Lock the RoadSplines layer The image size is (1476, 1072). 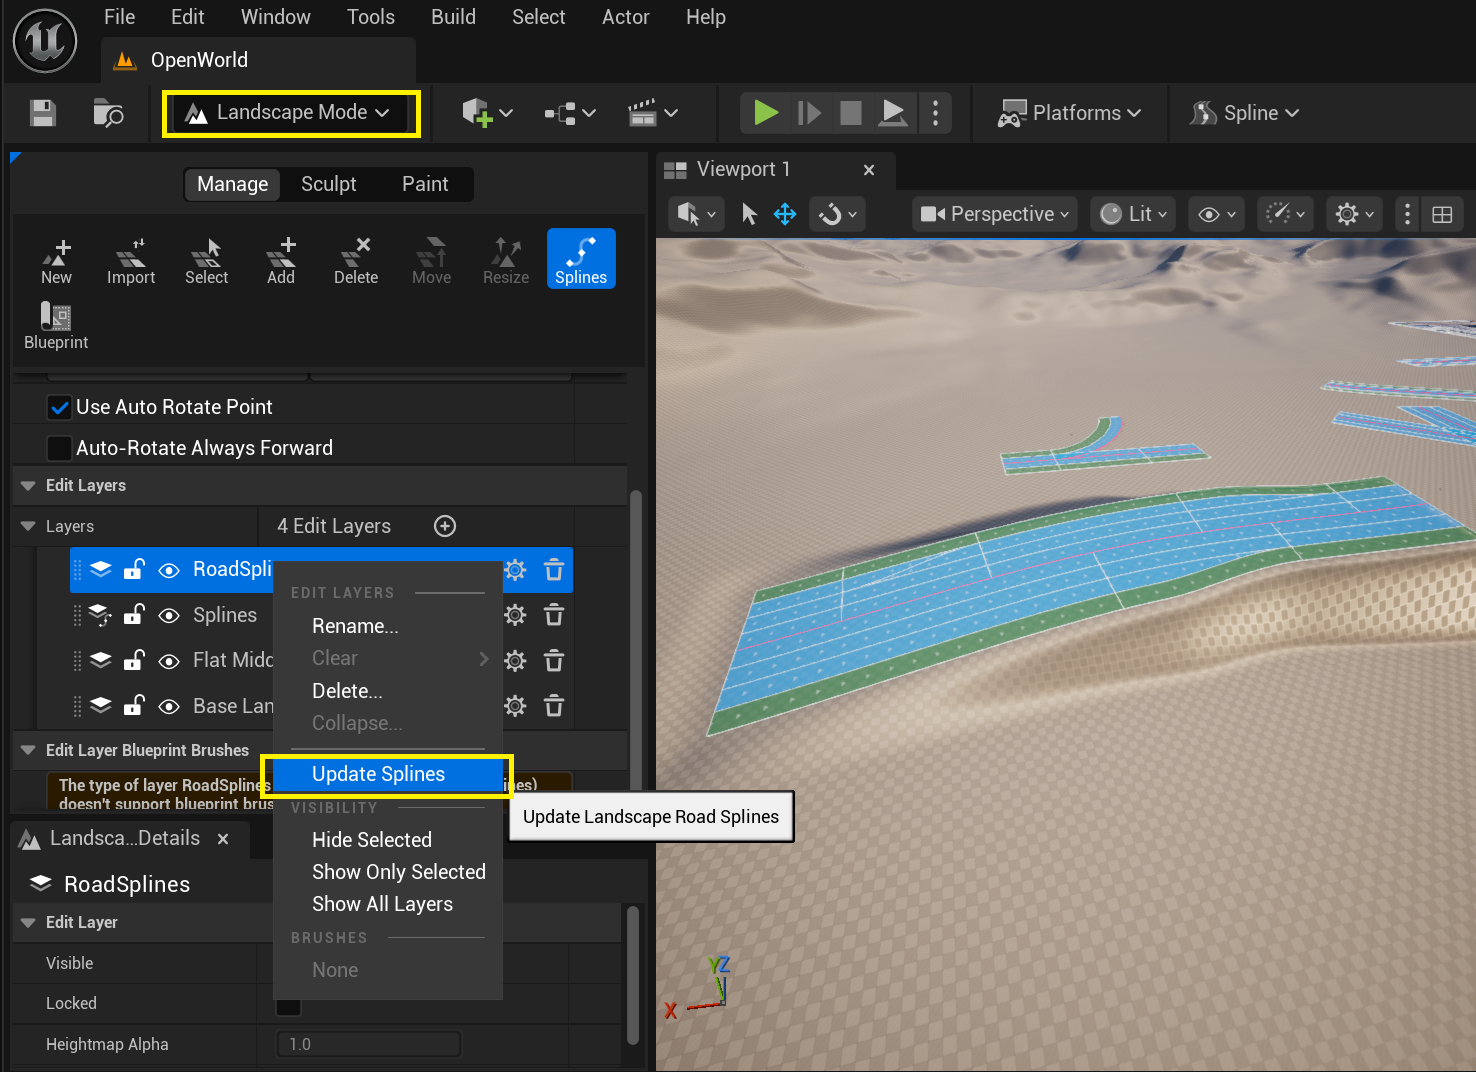point(134,569)
